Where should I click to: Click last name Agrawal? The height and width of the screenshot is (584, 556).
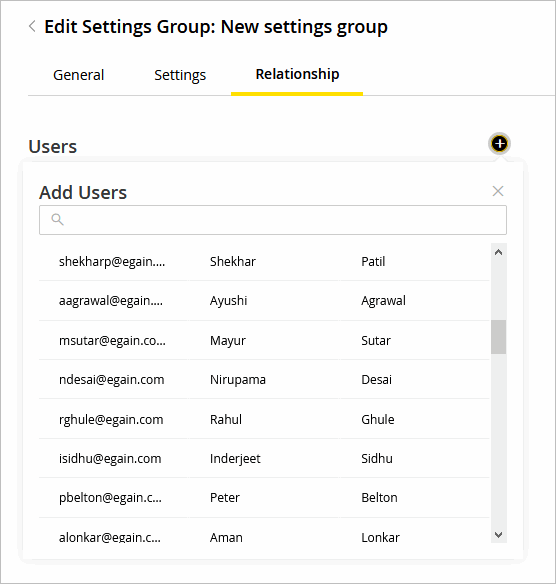[x=383, y=301]
